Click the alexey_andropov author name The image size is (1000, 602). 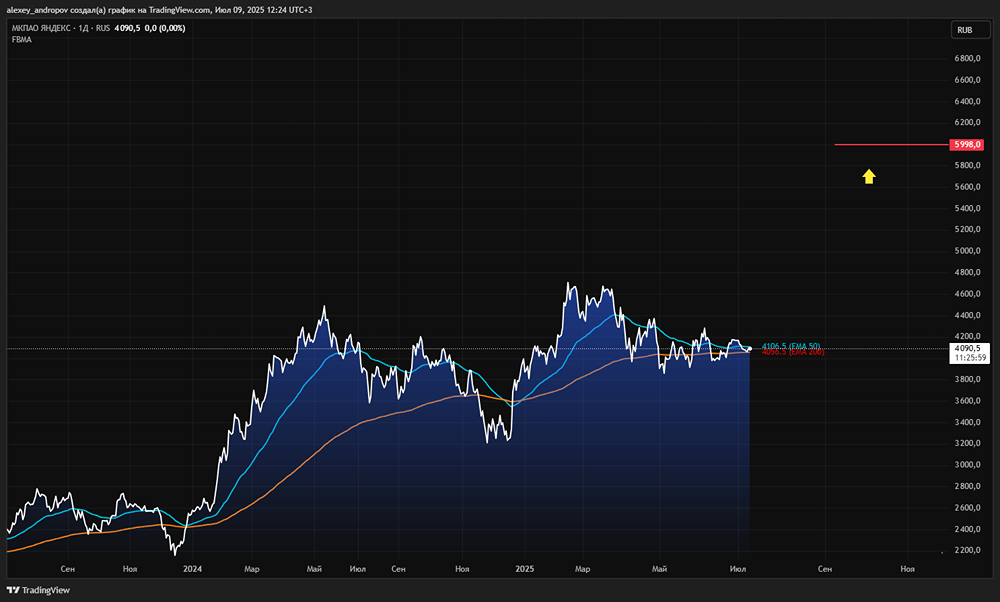(36, 10)
